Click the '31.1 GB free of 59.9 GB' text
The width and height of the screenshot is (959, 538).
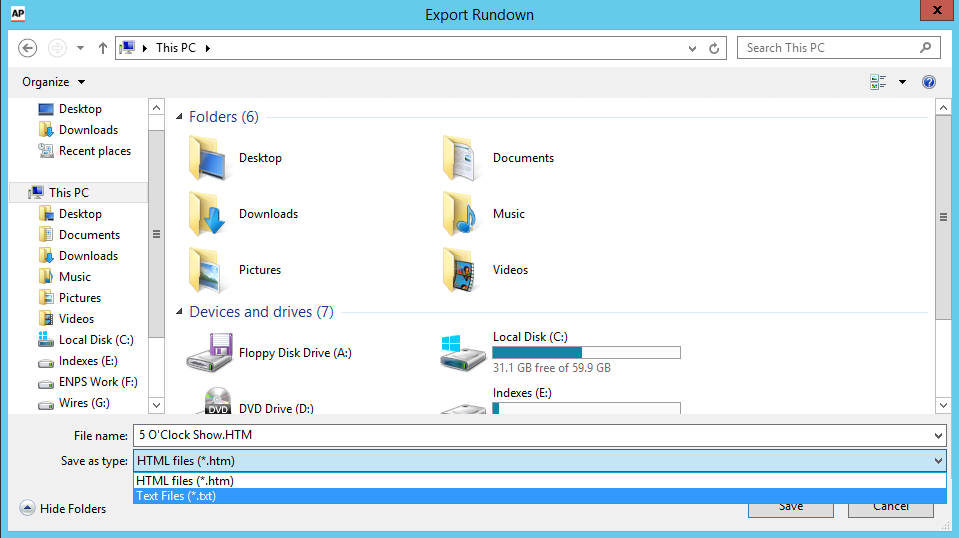coord(552,368)
